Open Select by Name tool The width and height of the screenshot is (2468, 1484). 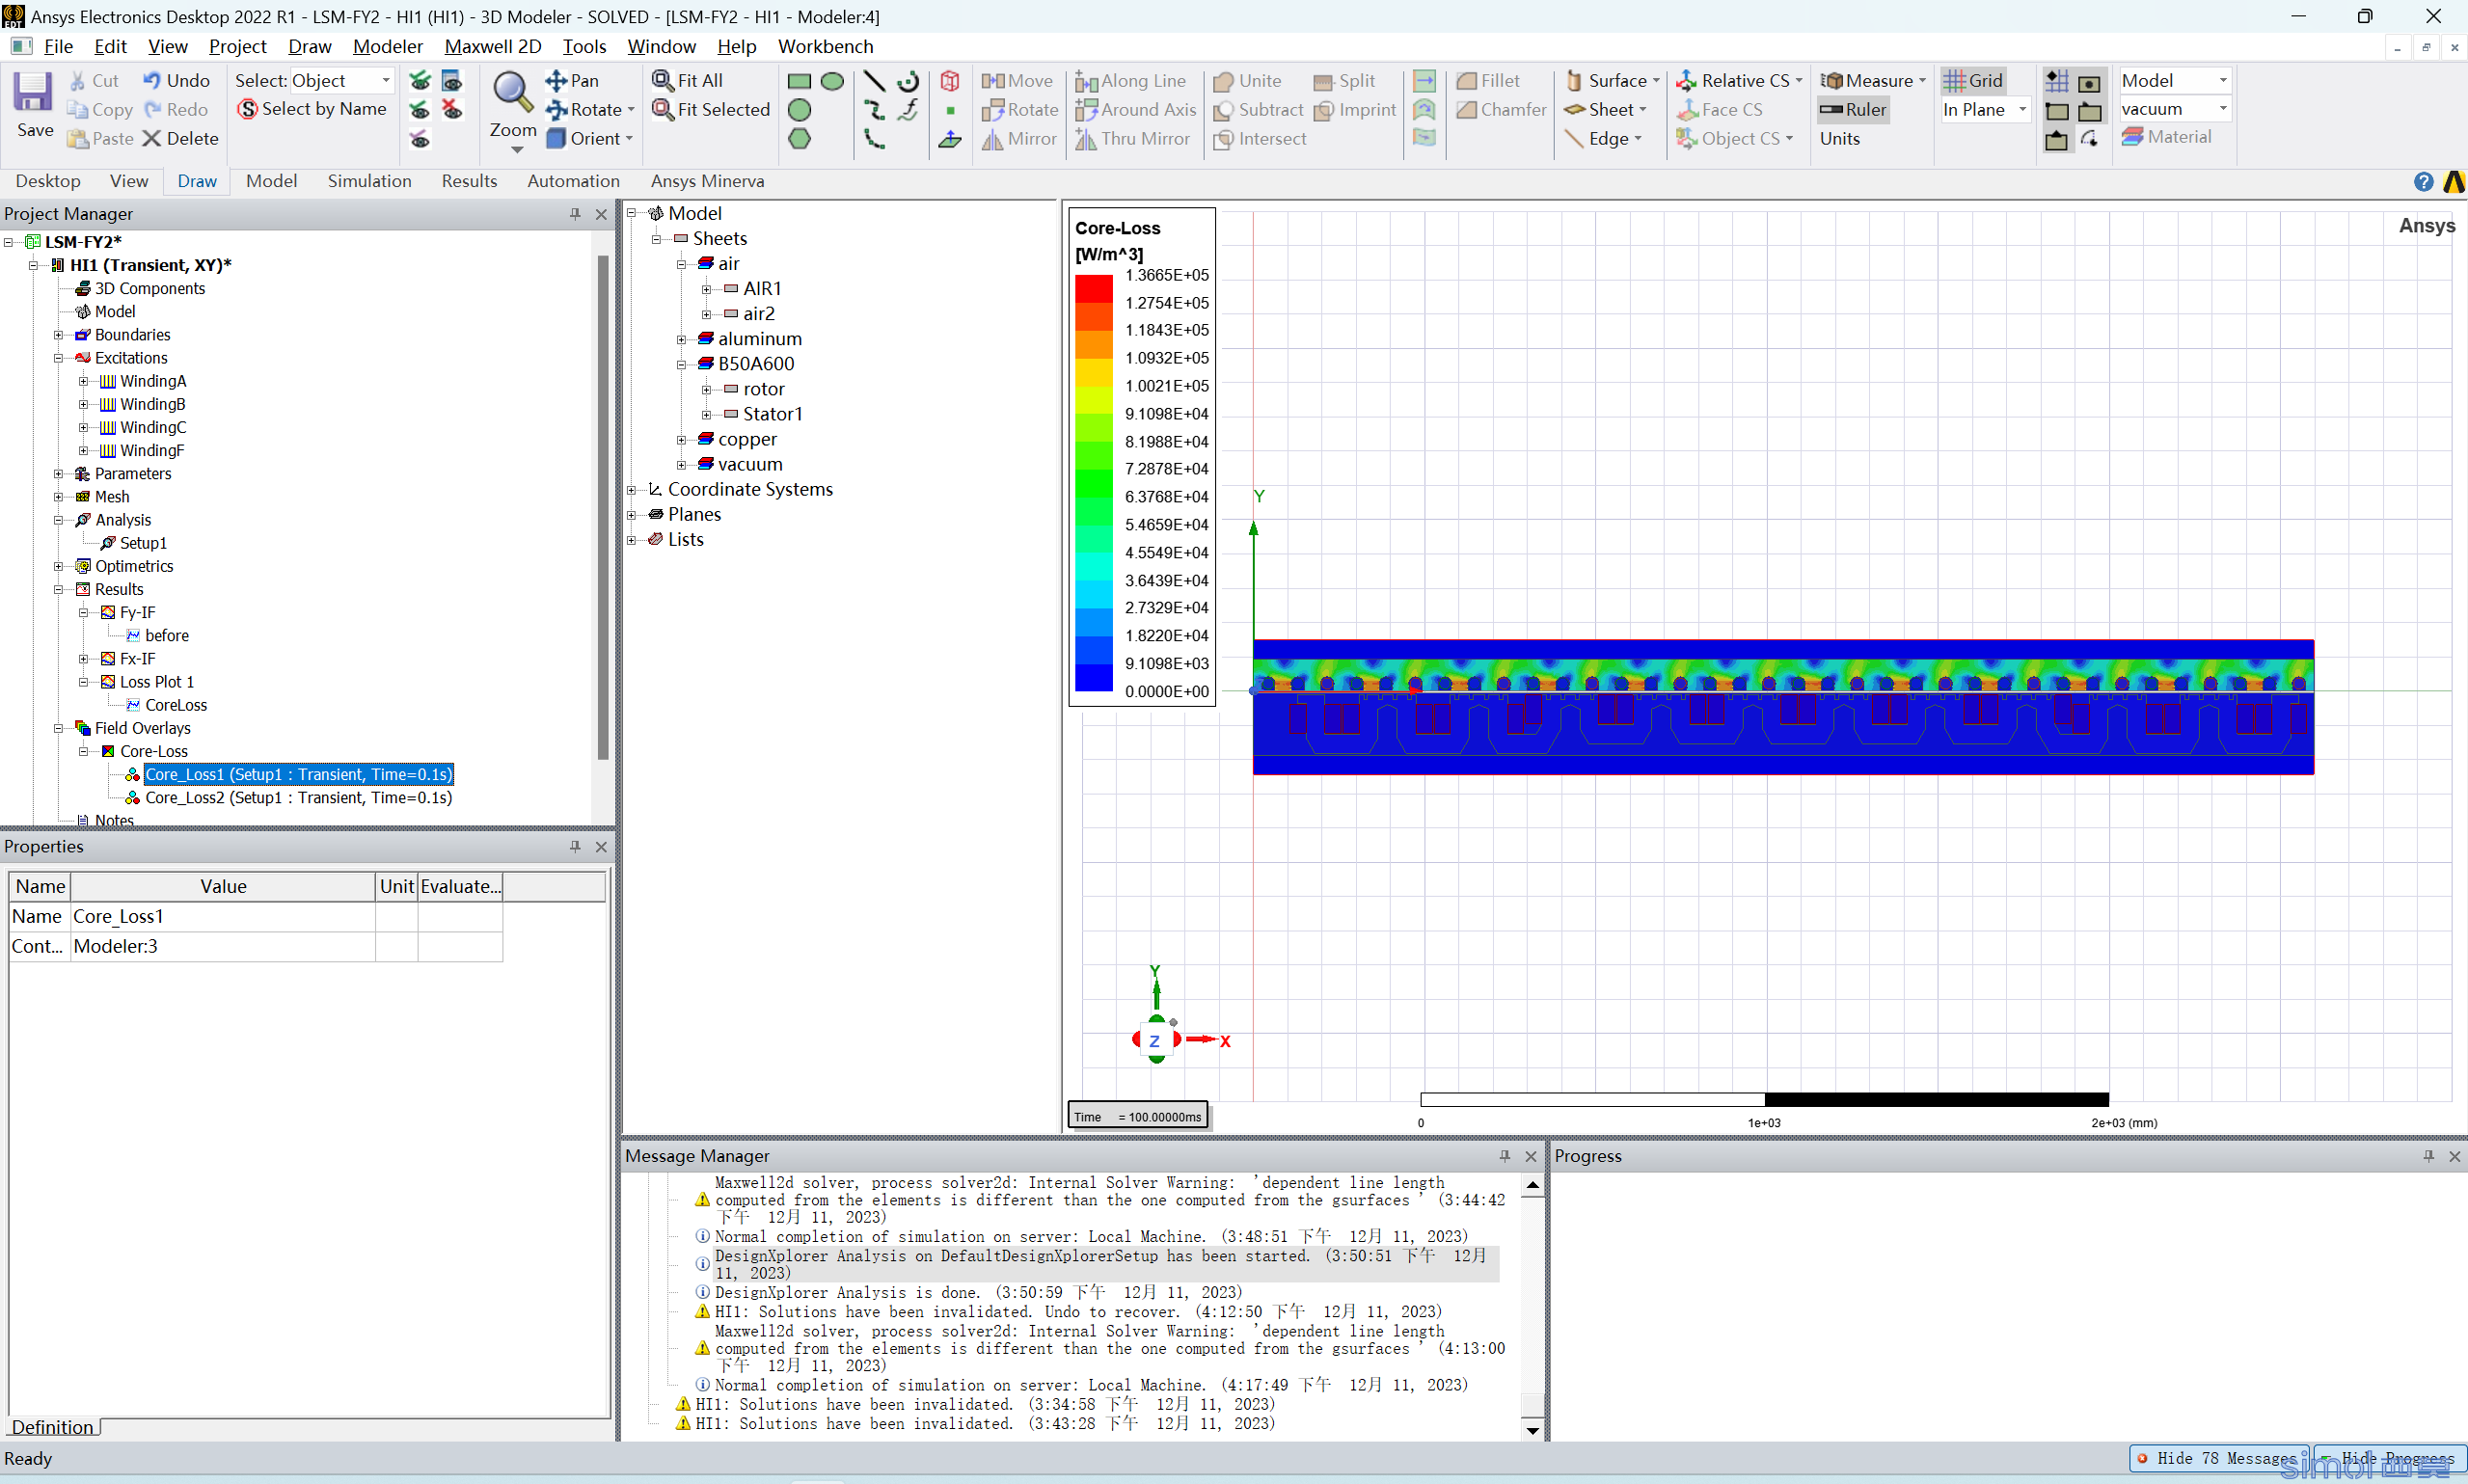pyautogui.click(x=312, y=109)
